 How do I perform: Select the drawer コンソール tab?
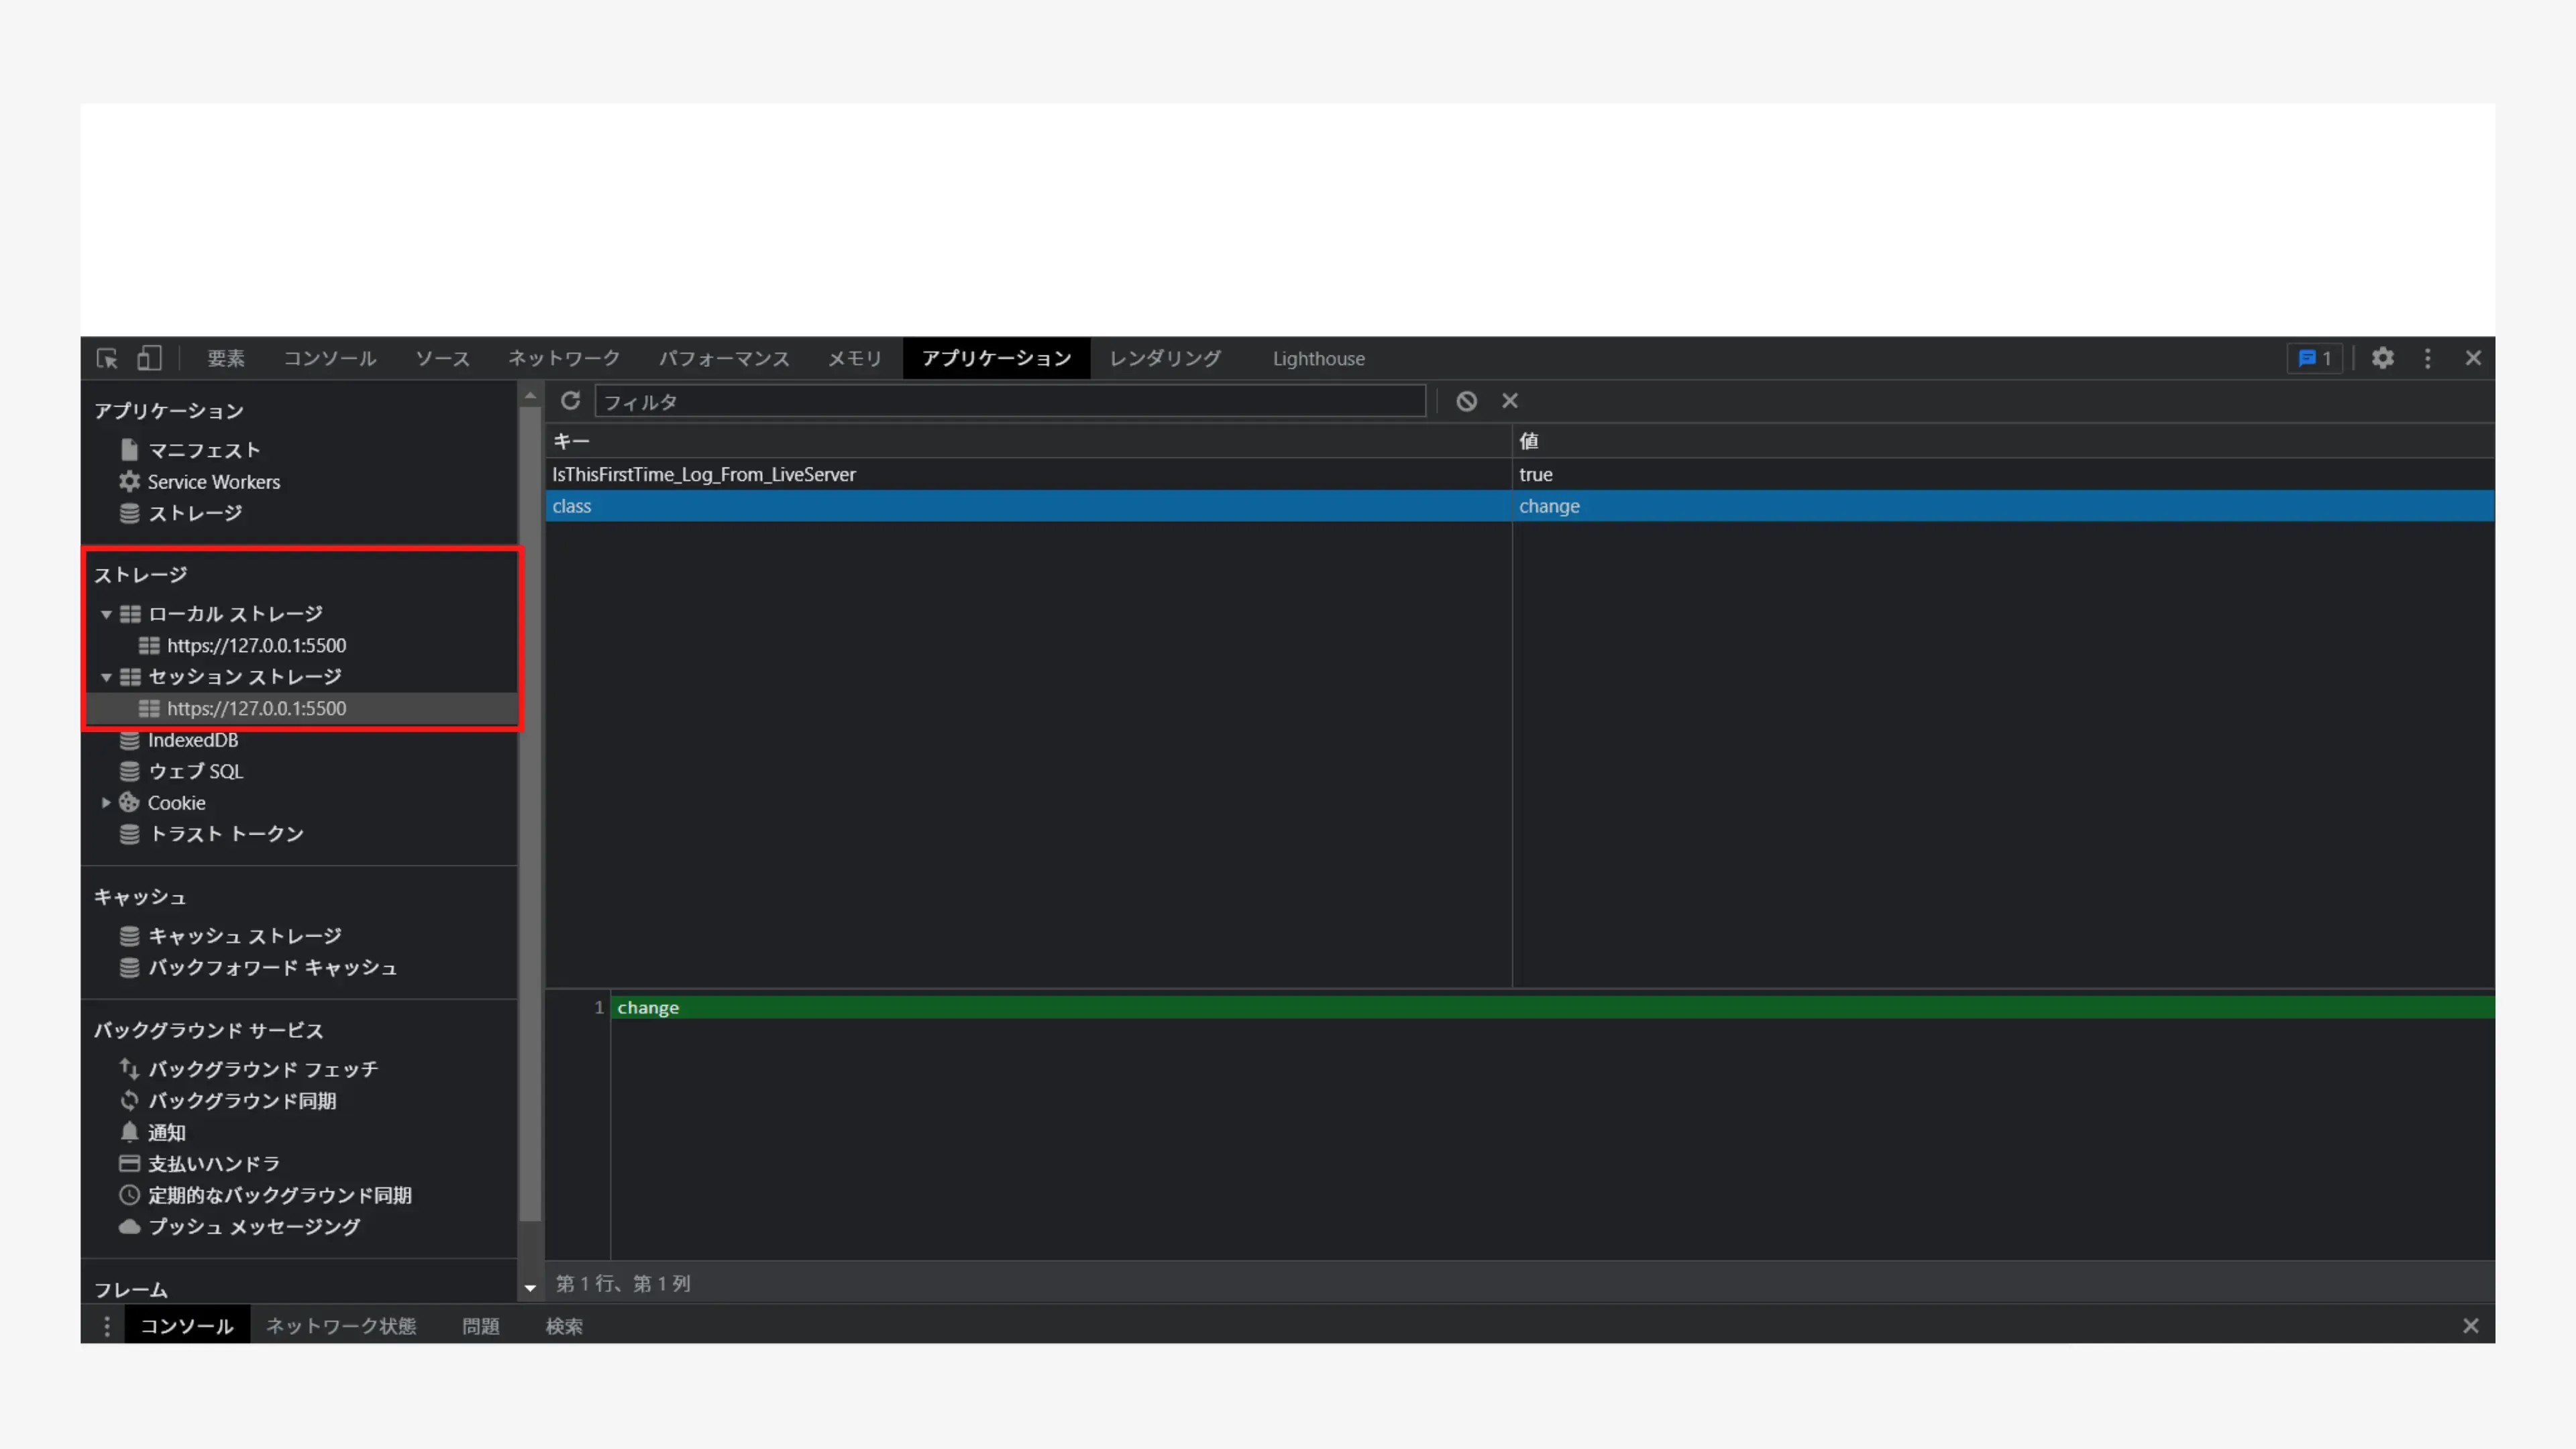[187, 1326]
